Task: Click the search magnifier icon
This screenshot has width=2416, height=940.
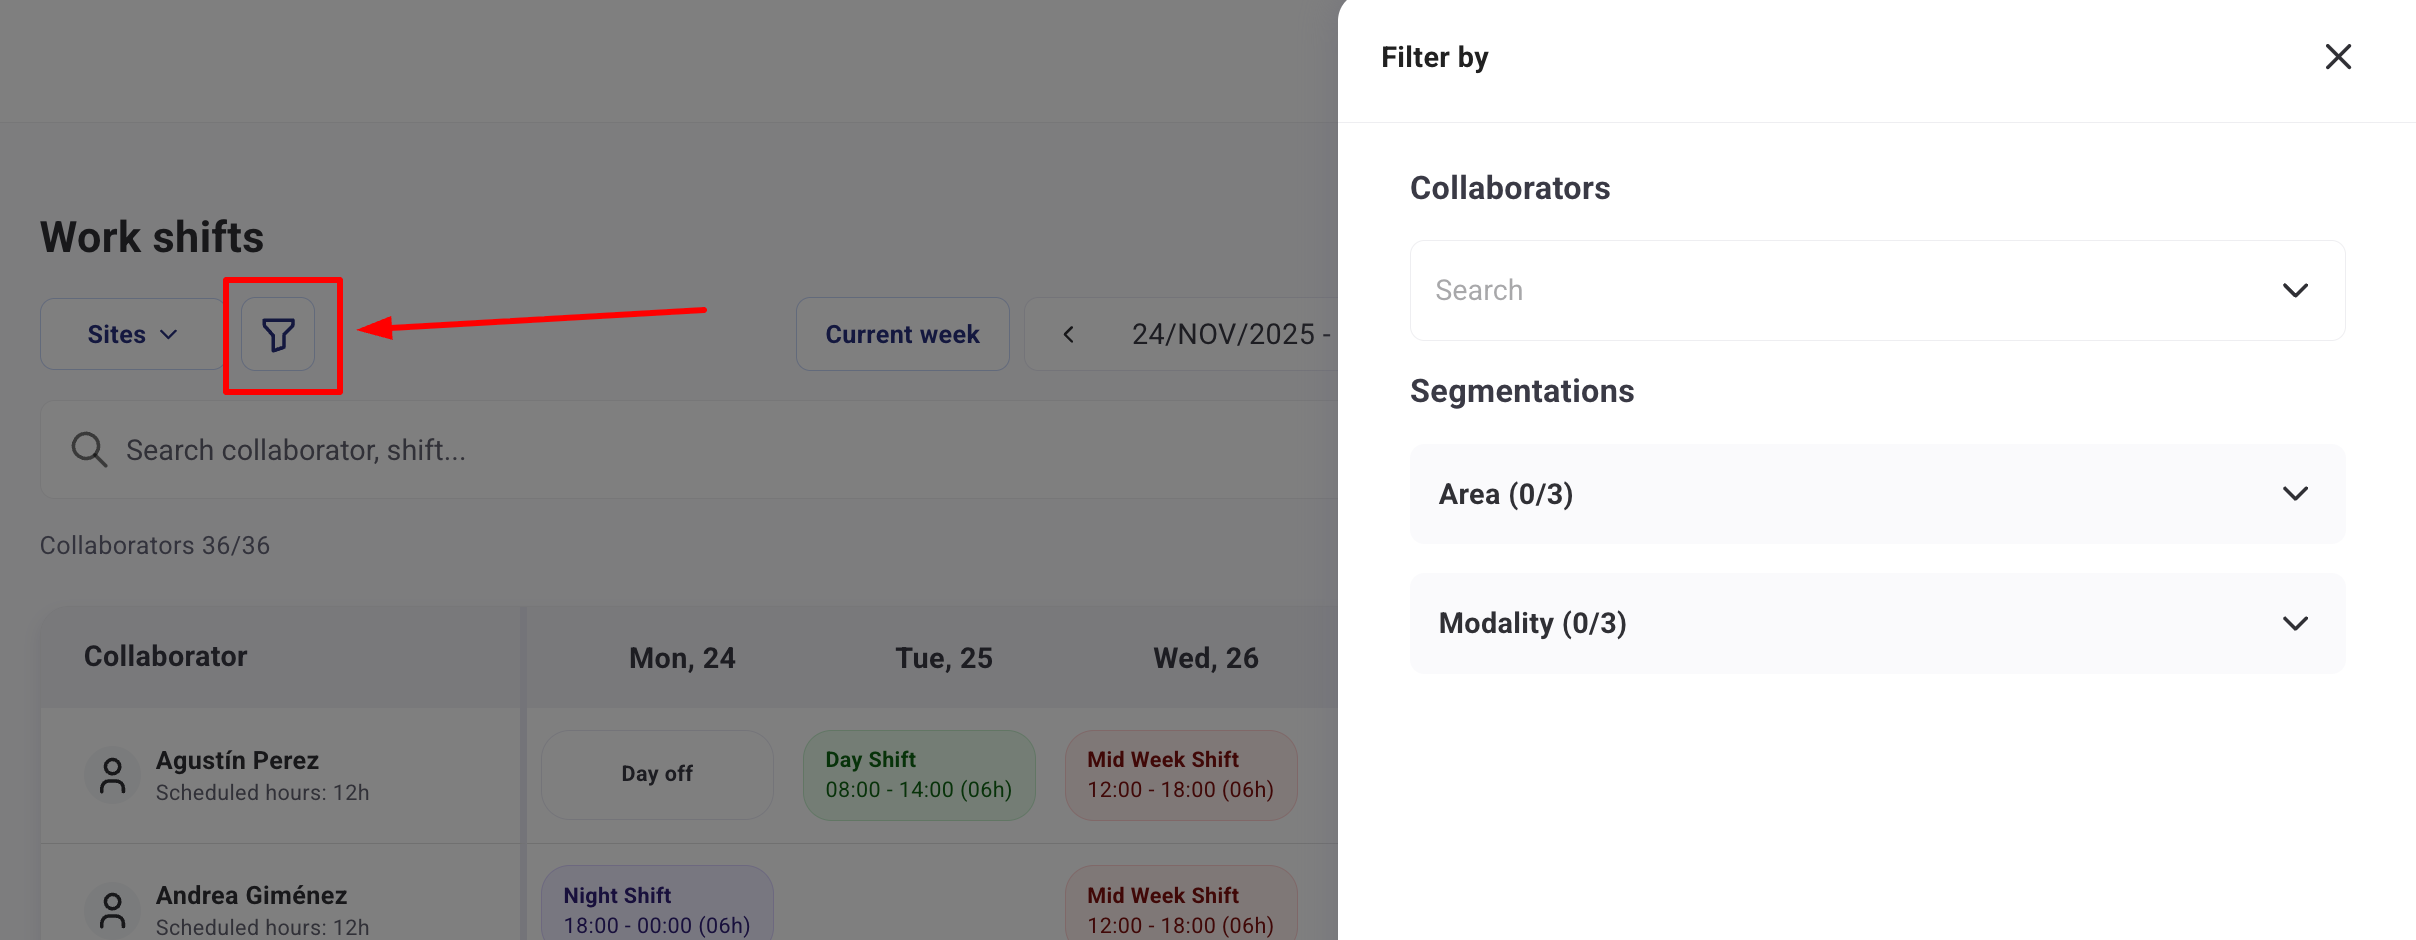Action: click(x=89, y=450)
